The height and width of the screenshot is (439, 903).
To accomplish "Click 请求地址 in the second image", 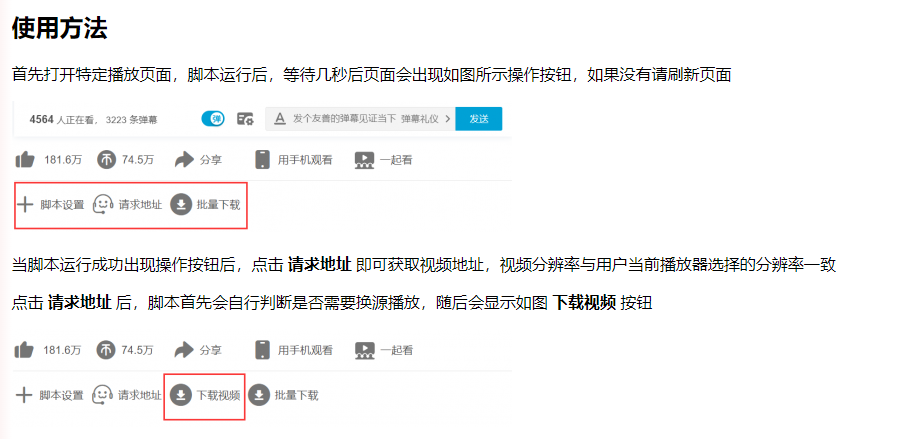I will point(140,395).
